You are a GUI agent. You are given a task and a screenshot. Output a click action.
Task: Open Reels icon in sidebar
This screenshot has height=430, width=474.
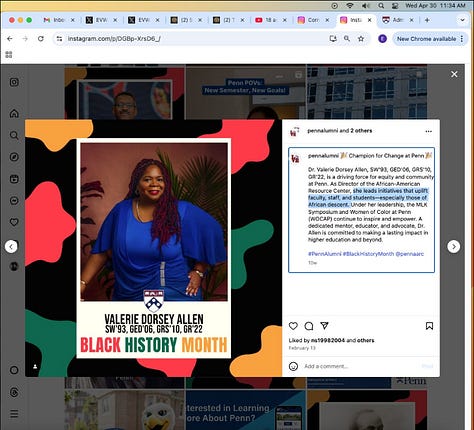[14, 179]
